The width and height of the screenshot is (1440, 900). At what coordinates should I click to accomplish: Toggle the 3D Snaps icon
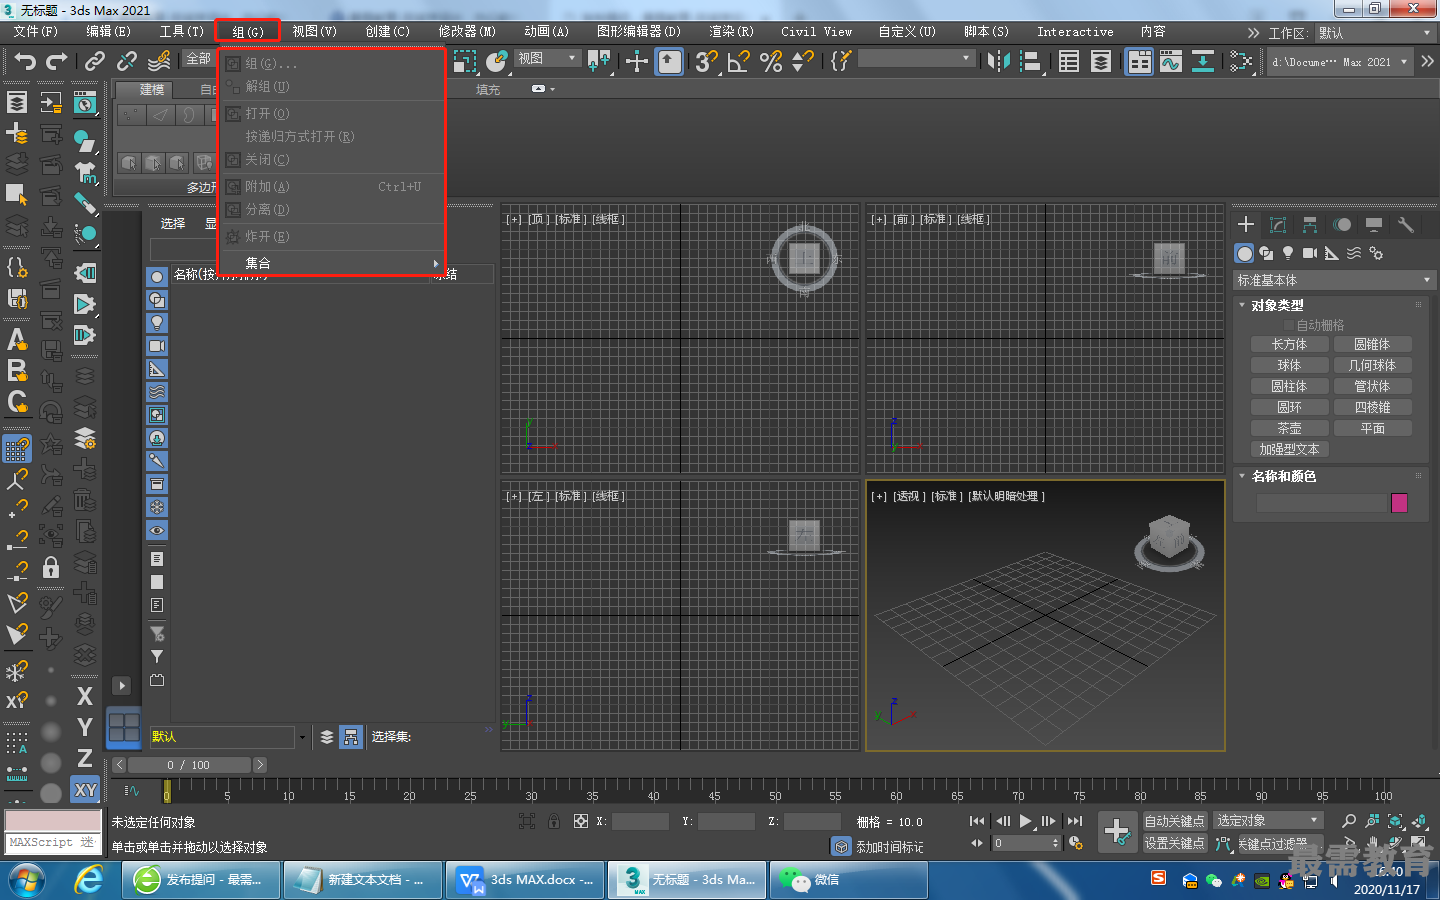[707, 62]
